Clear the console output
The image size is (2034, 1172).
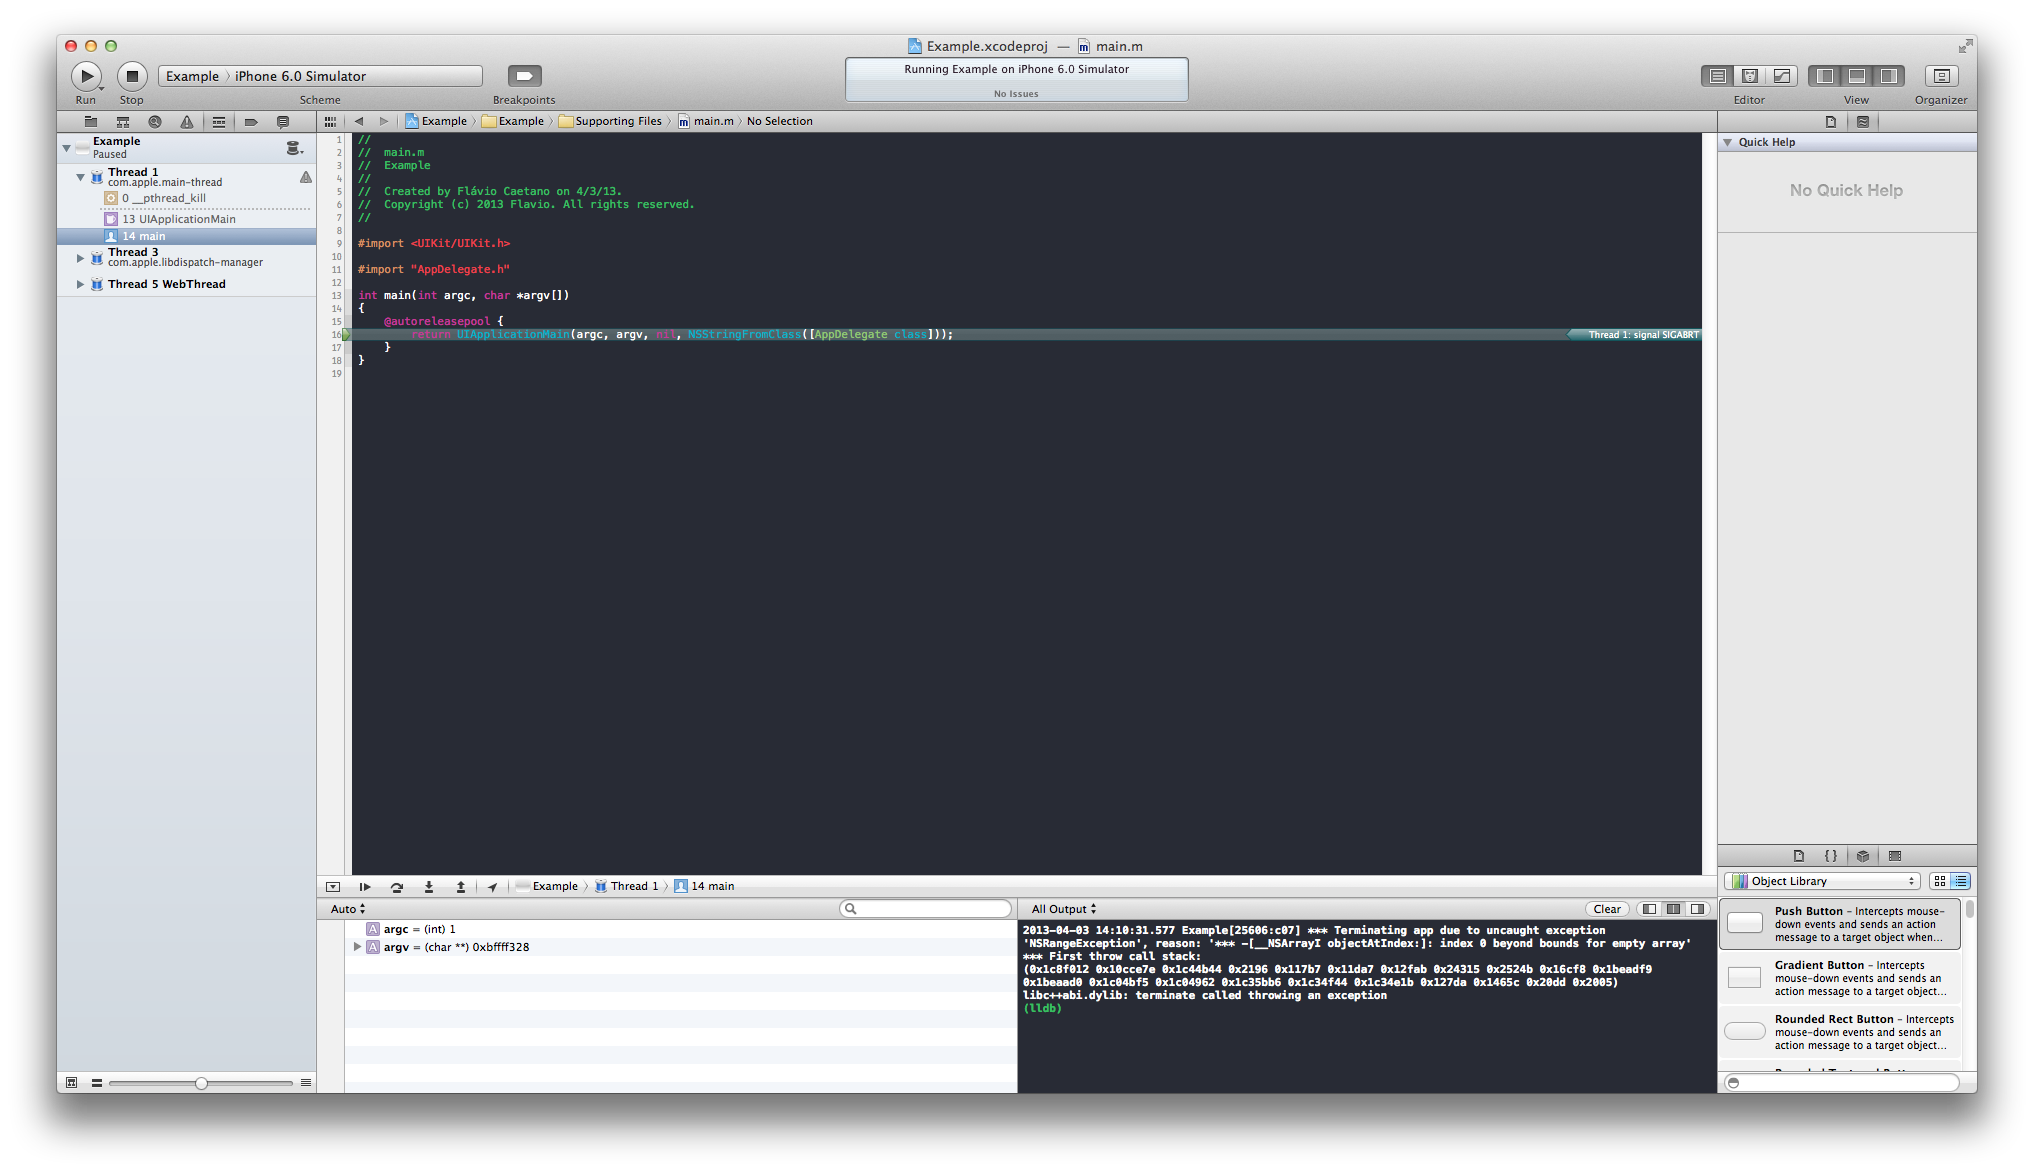click(1607, 909)
